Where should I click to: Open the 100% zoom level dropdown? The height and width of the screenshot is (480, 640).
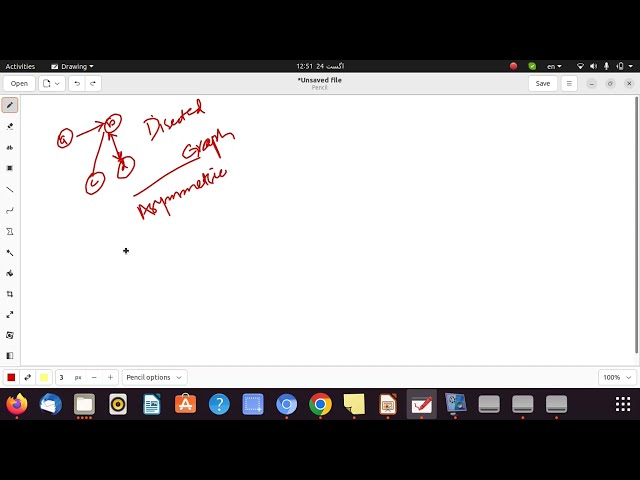617,377
